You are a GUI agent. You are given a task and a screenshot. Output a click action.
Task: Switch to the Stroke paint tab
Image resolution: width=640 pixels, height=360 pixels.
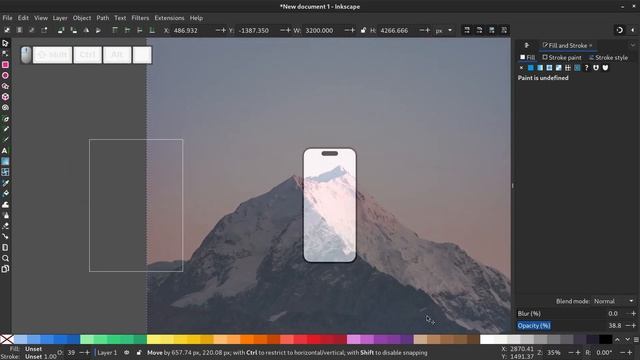(562, 58)
